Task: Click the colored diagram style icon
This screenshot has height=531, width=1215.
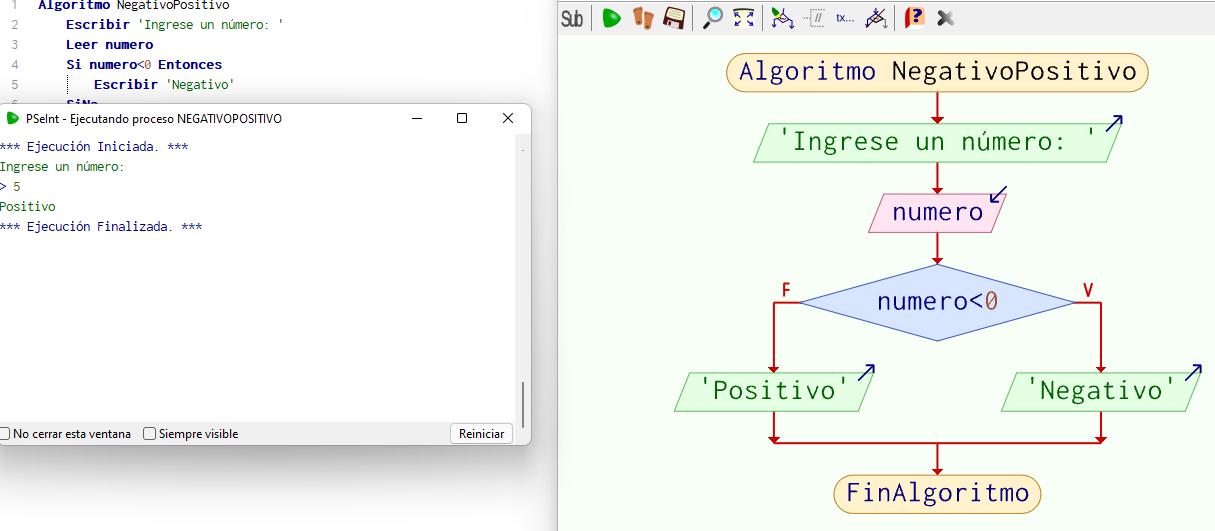Action: tap(783, 18)
